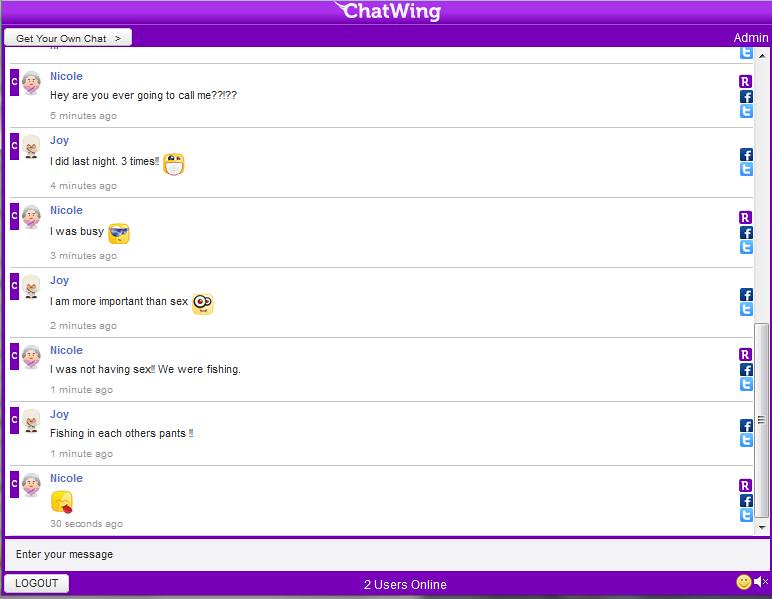The width and height of the screenshot is (772, 599).
Task: Tweet Nicole's "call me" message
Action: point(746,111)
